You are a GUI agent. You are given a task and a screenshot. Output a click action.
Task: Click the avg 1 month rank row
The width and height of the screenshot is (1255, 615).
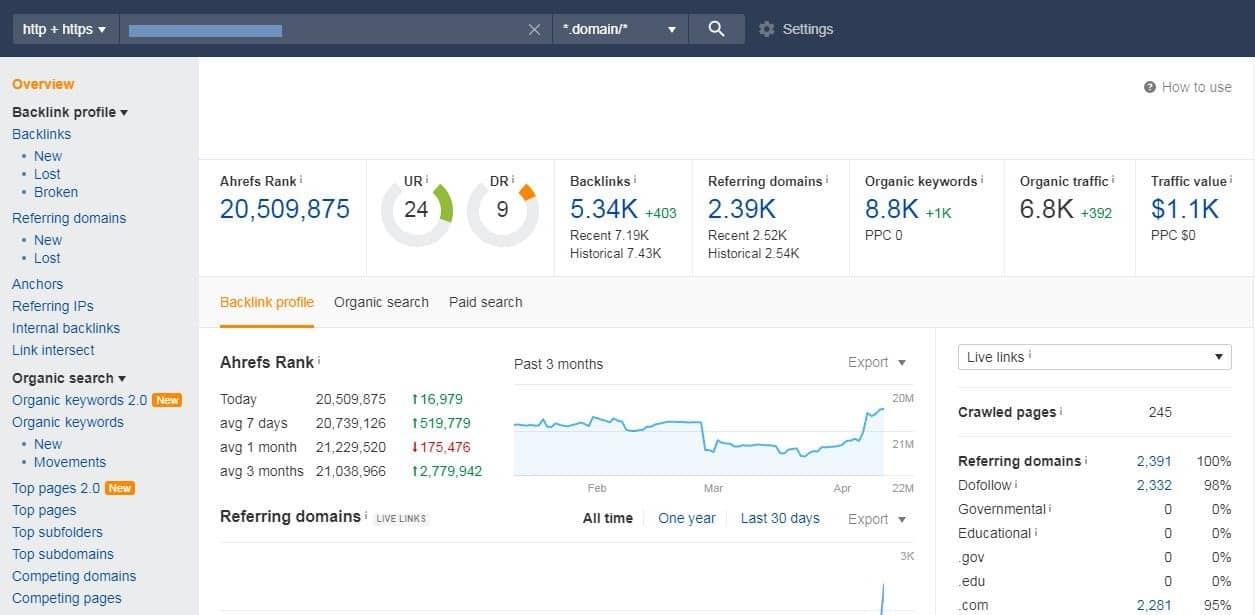coord(351,447)
